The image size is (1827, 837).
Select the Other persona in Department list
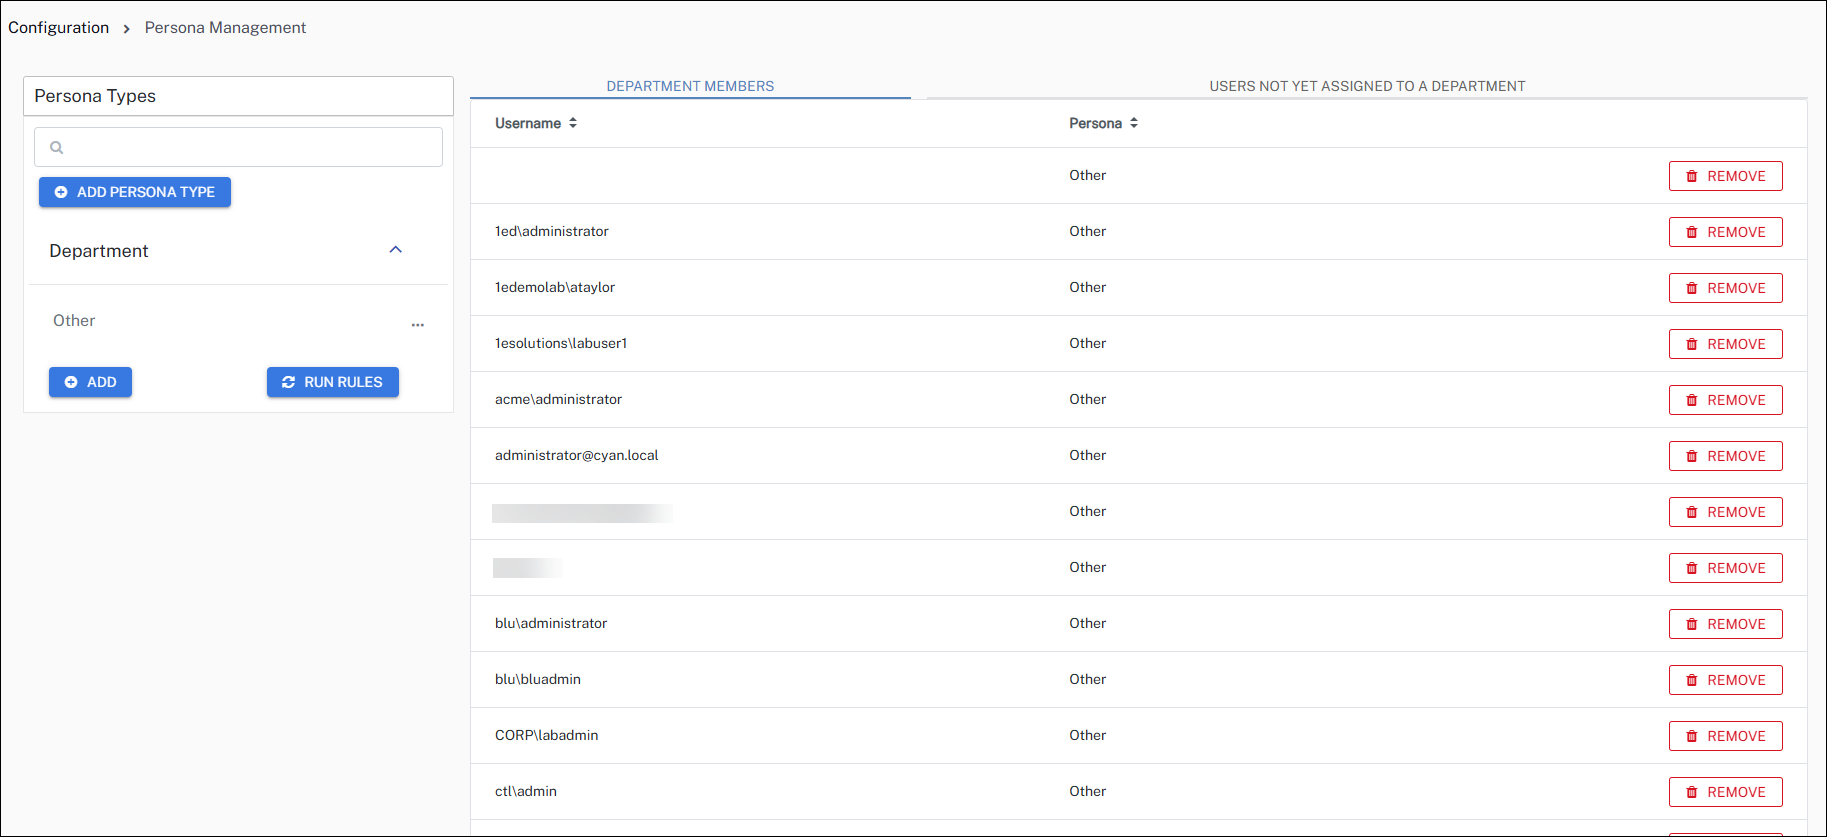tap(75, 321)
